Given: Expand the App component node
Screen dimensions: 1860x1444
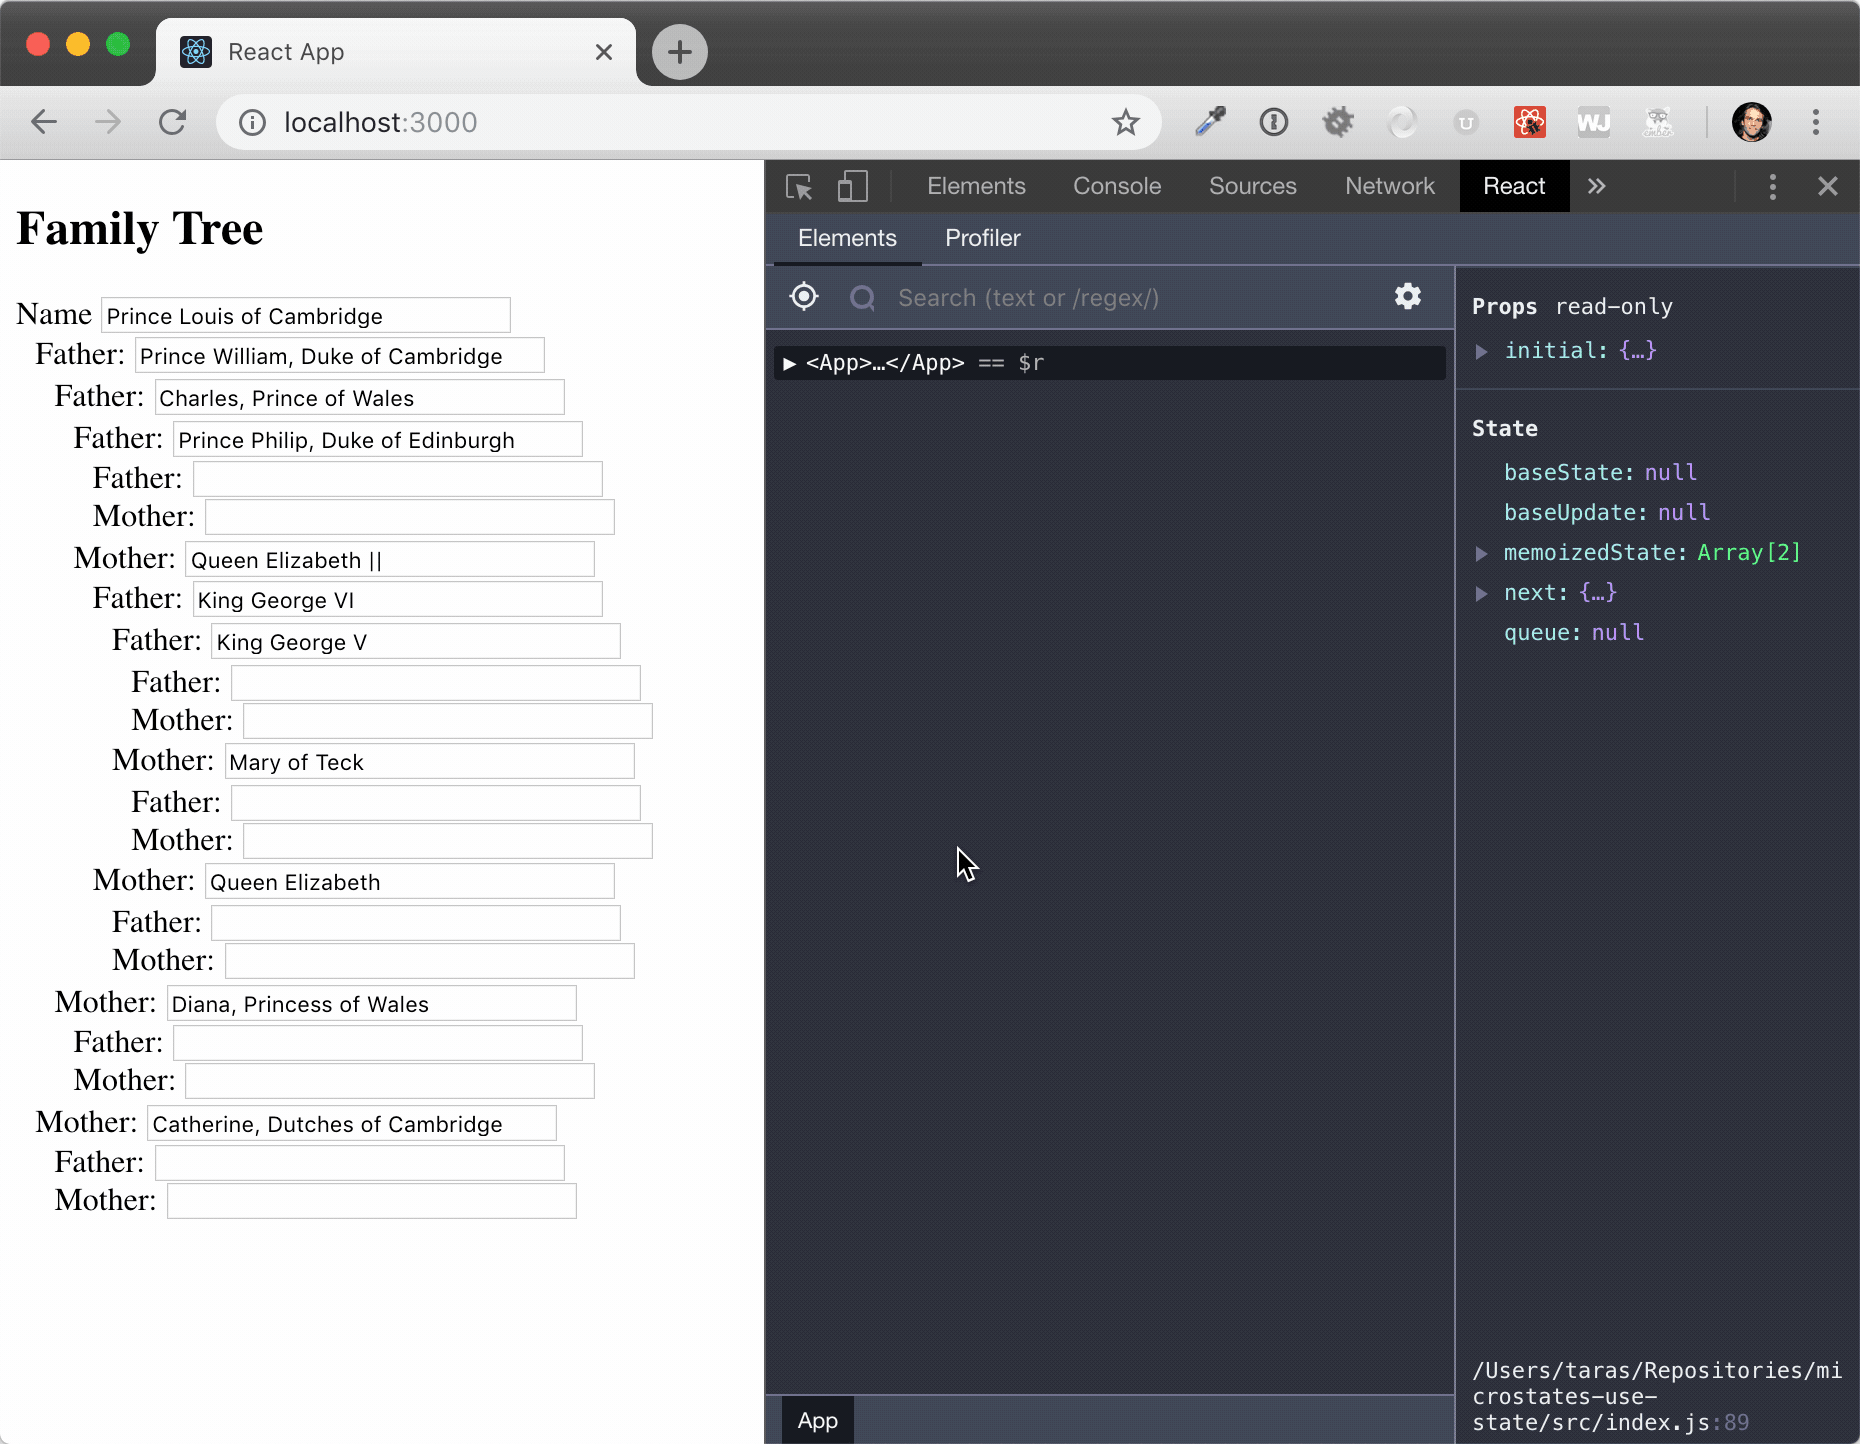Looking at the screenshot, I should (790, 363).
